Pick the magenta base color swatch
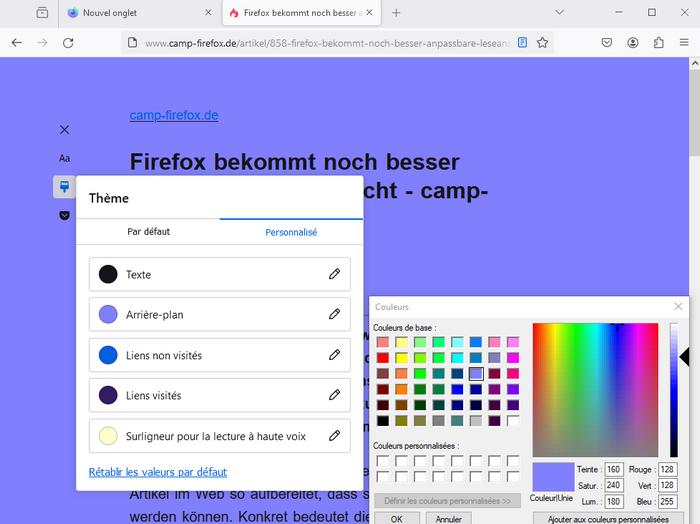The height and width of the screenshot is (524, 700). (513, 358)
